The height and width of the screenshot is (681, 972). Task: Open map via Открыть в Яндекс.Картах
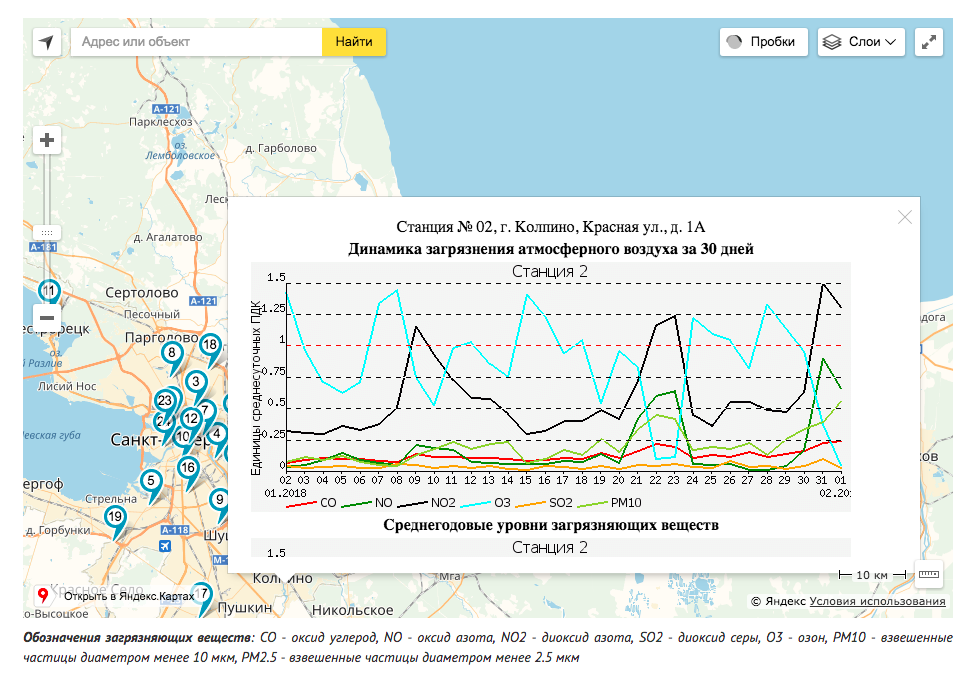coord(129,596)
